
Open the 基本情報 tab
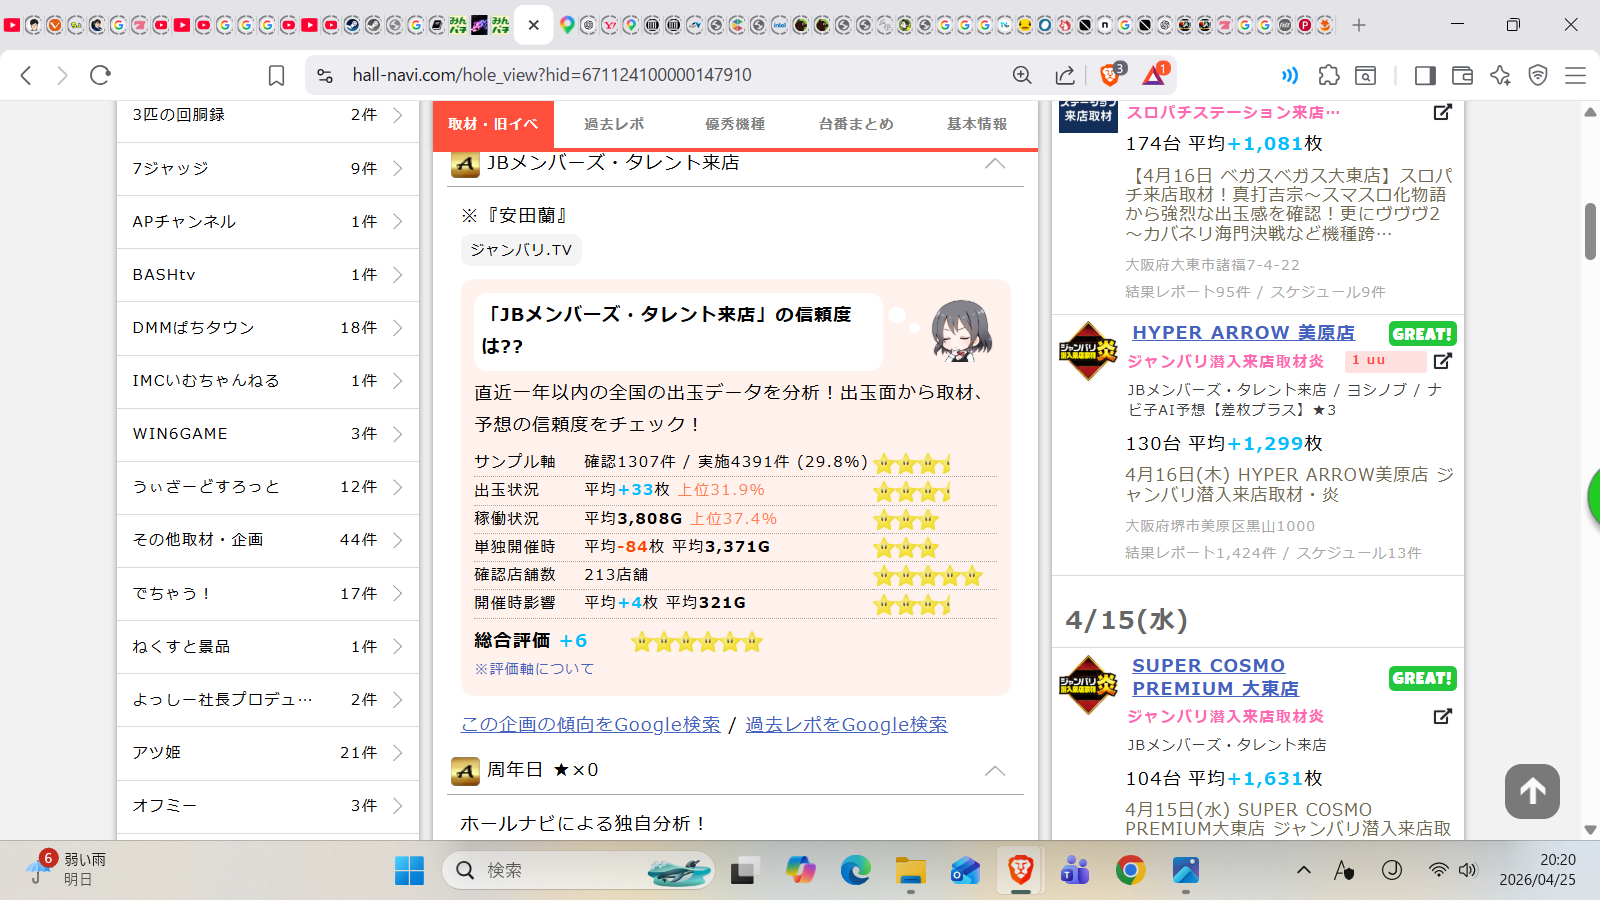click(977, 124)
